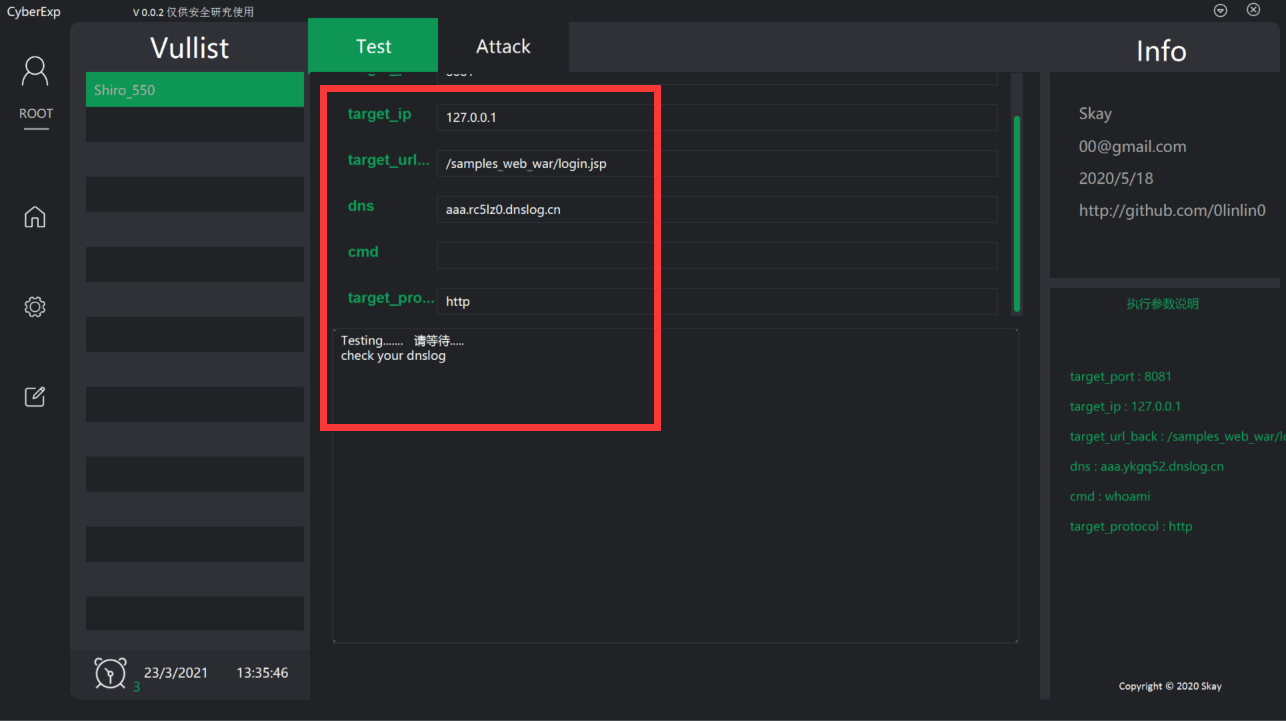Click the clock time 13:35:46

pyautogui.click(x=262, y=673)
